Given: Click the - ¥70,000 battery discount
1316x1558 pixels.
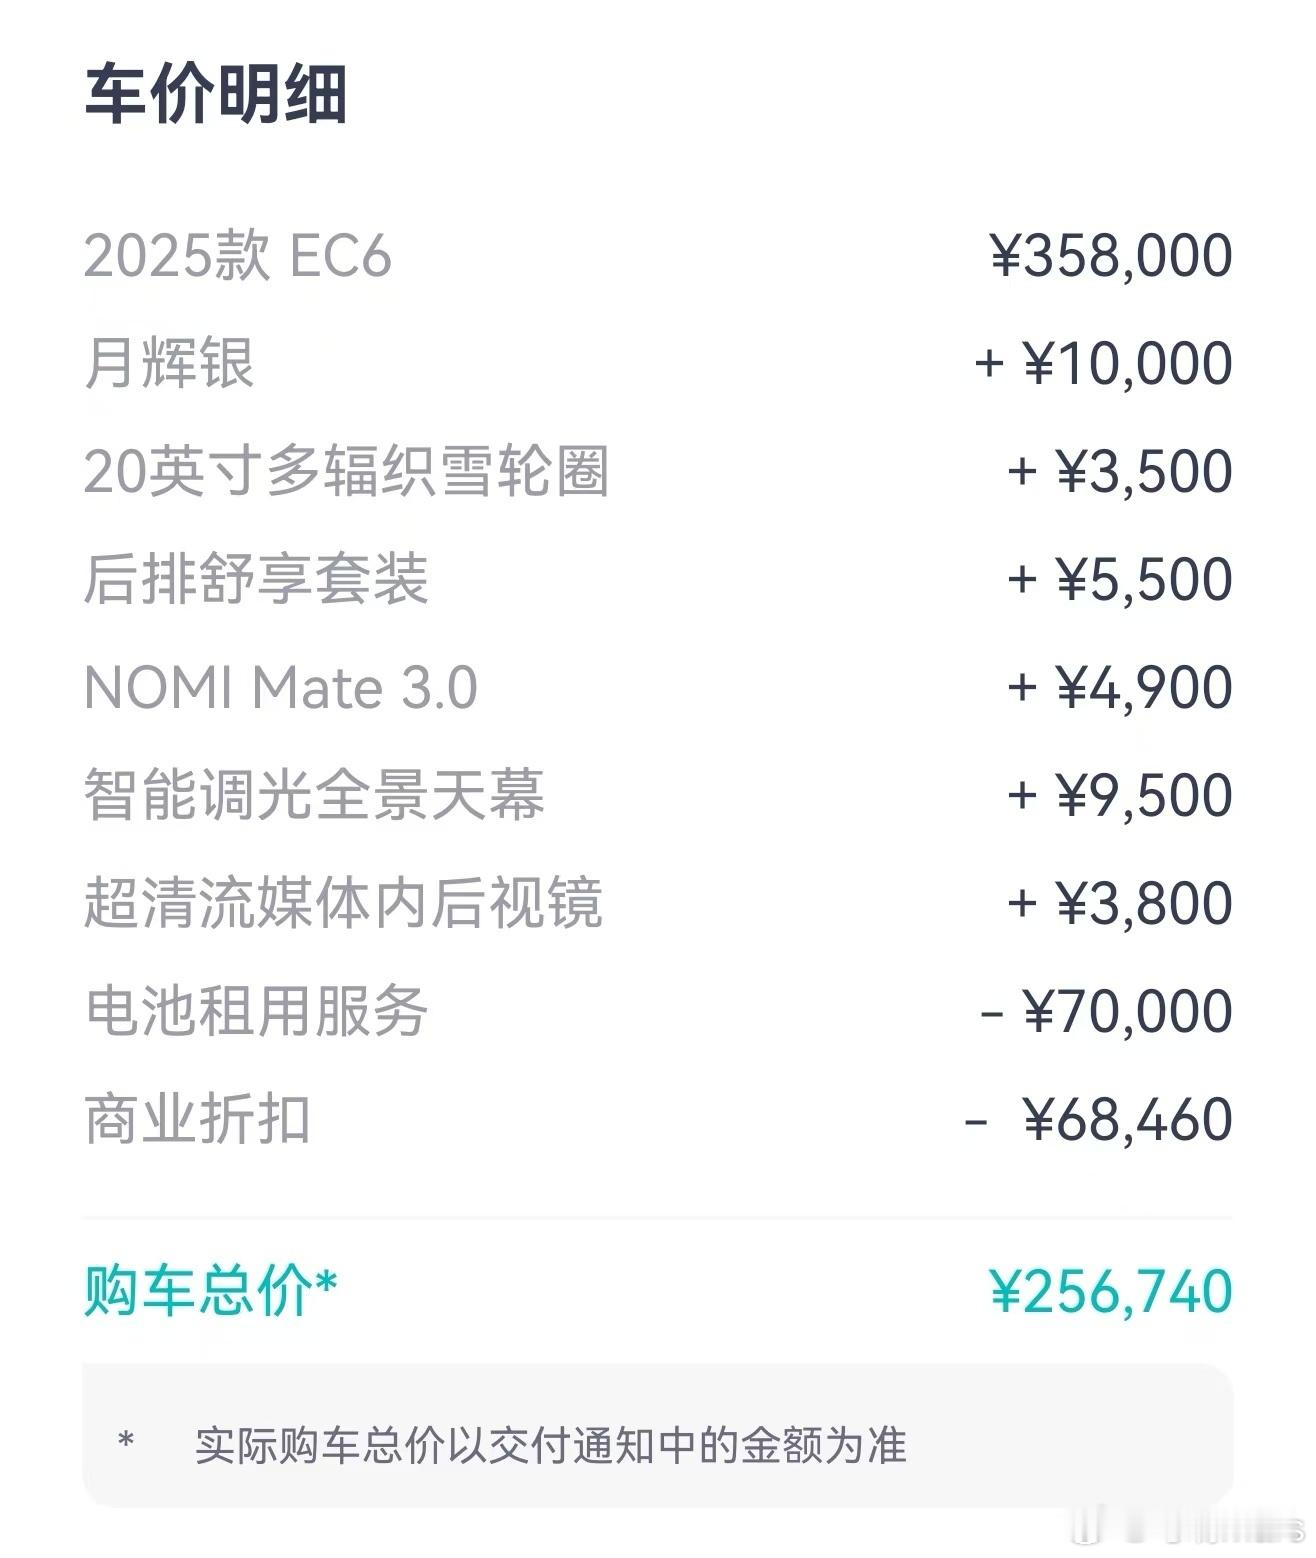Looking at the screenshot, I should point(1106,1011).
